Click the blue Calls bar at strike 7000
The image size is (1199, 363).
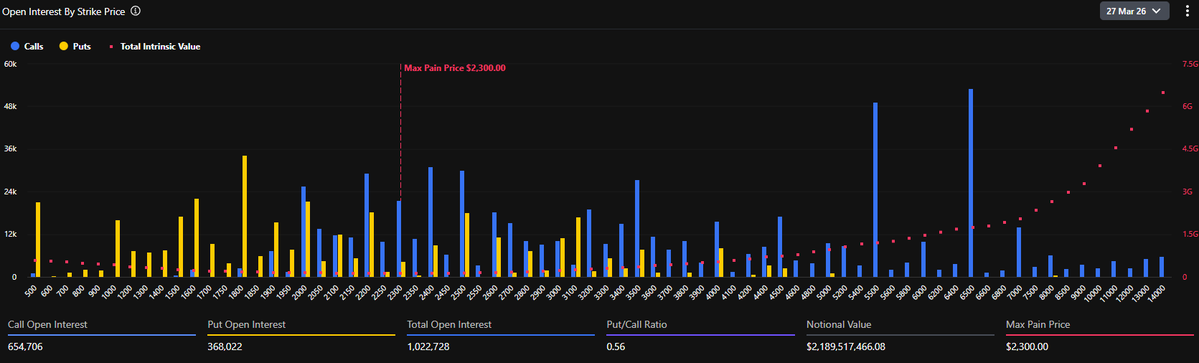1019,252
